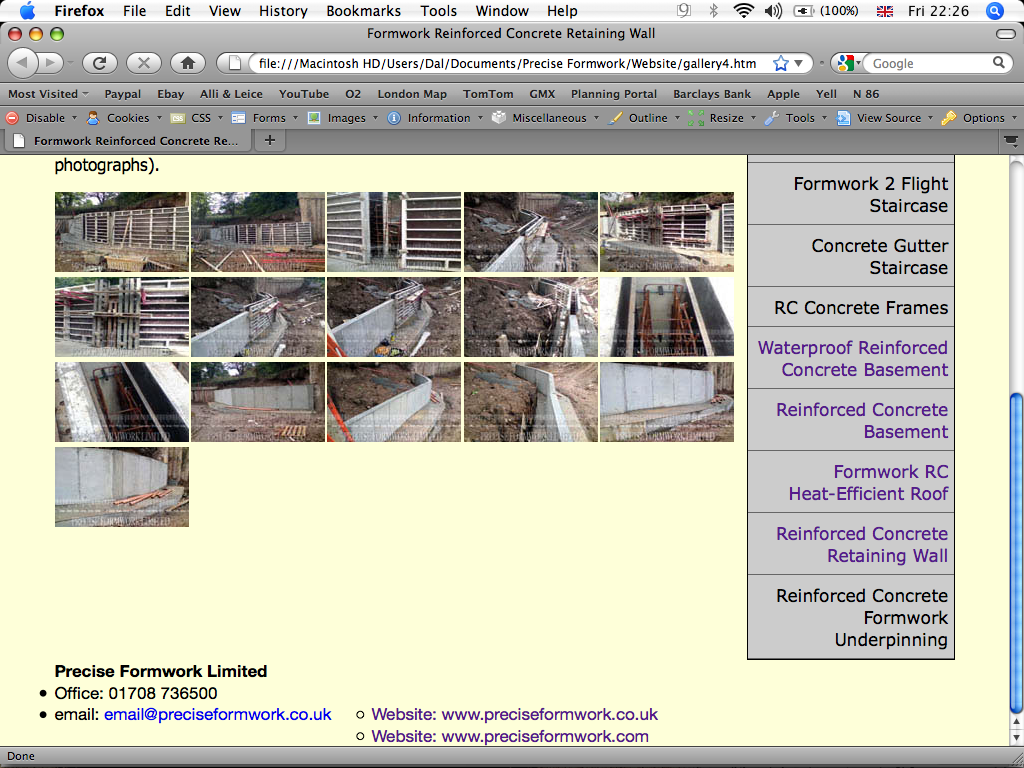The height and width of the screenshot is (768, 1024).
Task: Open the View menu
Action: 225,11
